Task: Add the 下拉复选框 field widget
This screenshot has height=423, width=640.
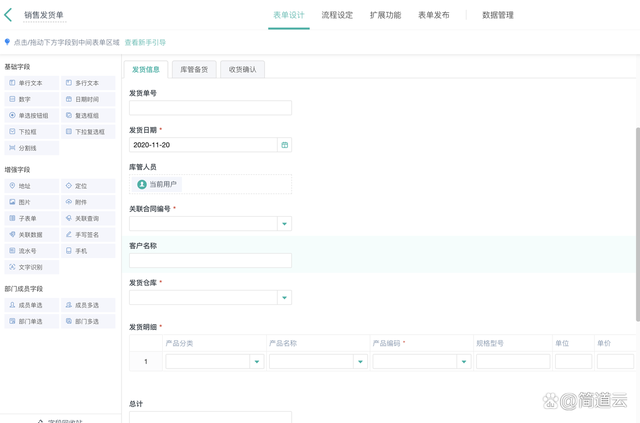Action: click(88, 131)
